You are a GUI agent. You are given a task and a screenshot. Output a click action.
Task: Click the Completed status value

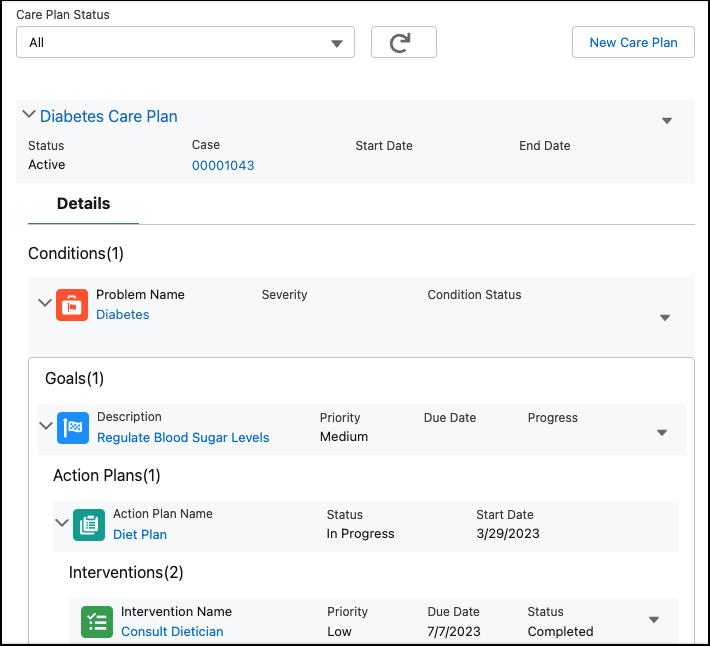tap(560, 631)
